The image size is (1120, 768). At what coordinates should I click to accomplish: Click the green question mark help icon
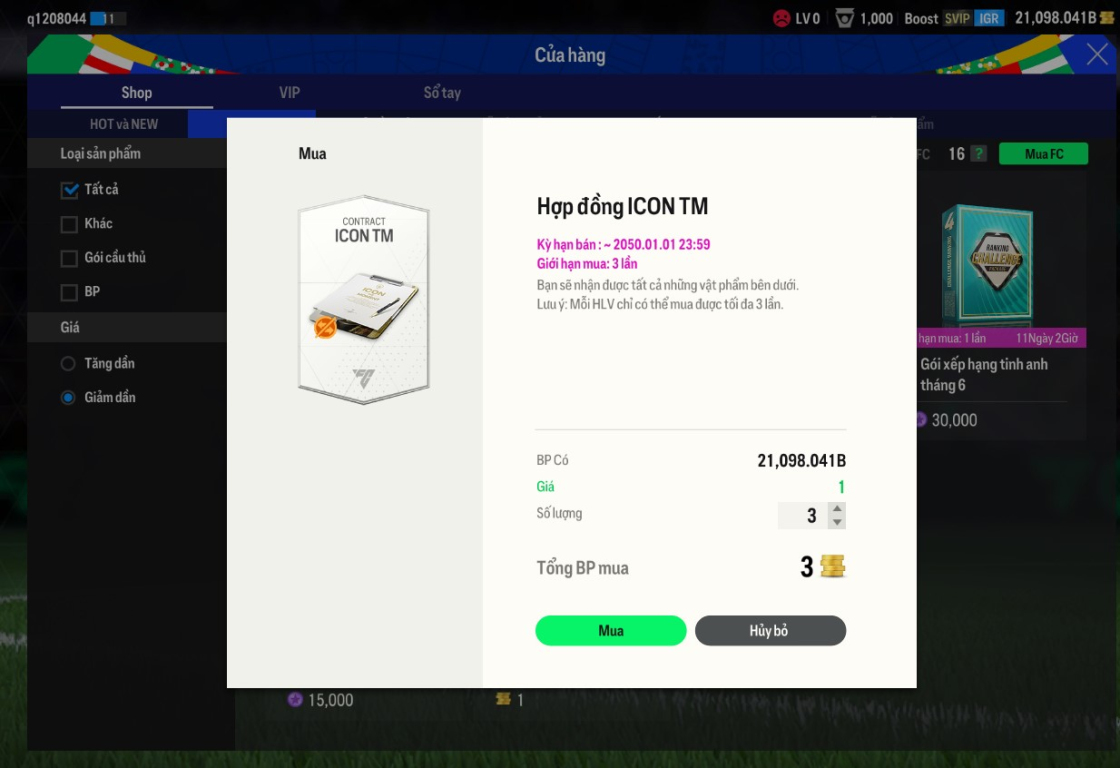[979, 154]
